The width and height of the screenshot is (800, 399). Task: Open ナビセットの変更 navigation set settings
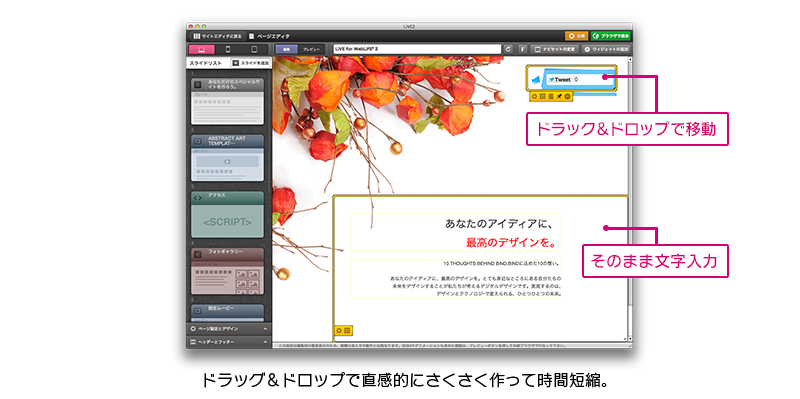[555, 49]
